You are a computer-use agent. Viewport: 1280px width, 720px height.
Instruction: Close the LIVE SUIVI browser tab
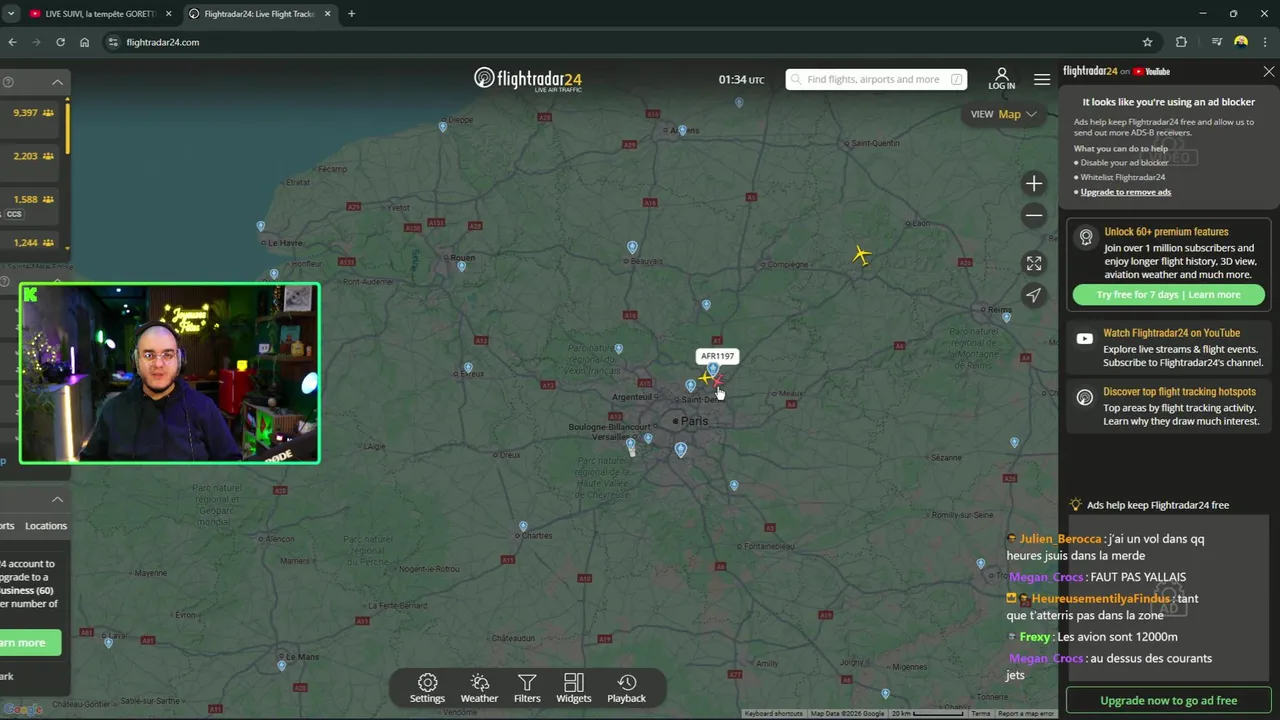click(x=168, y=14)
